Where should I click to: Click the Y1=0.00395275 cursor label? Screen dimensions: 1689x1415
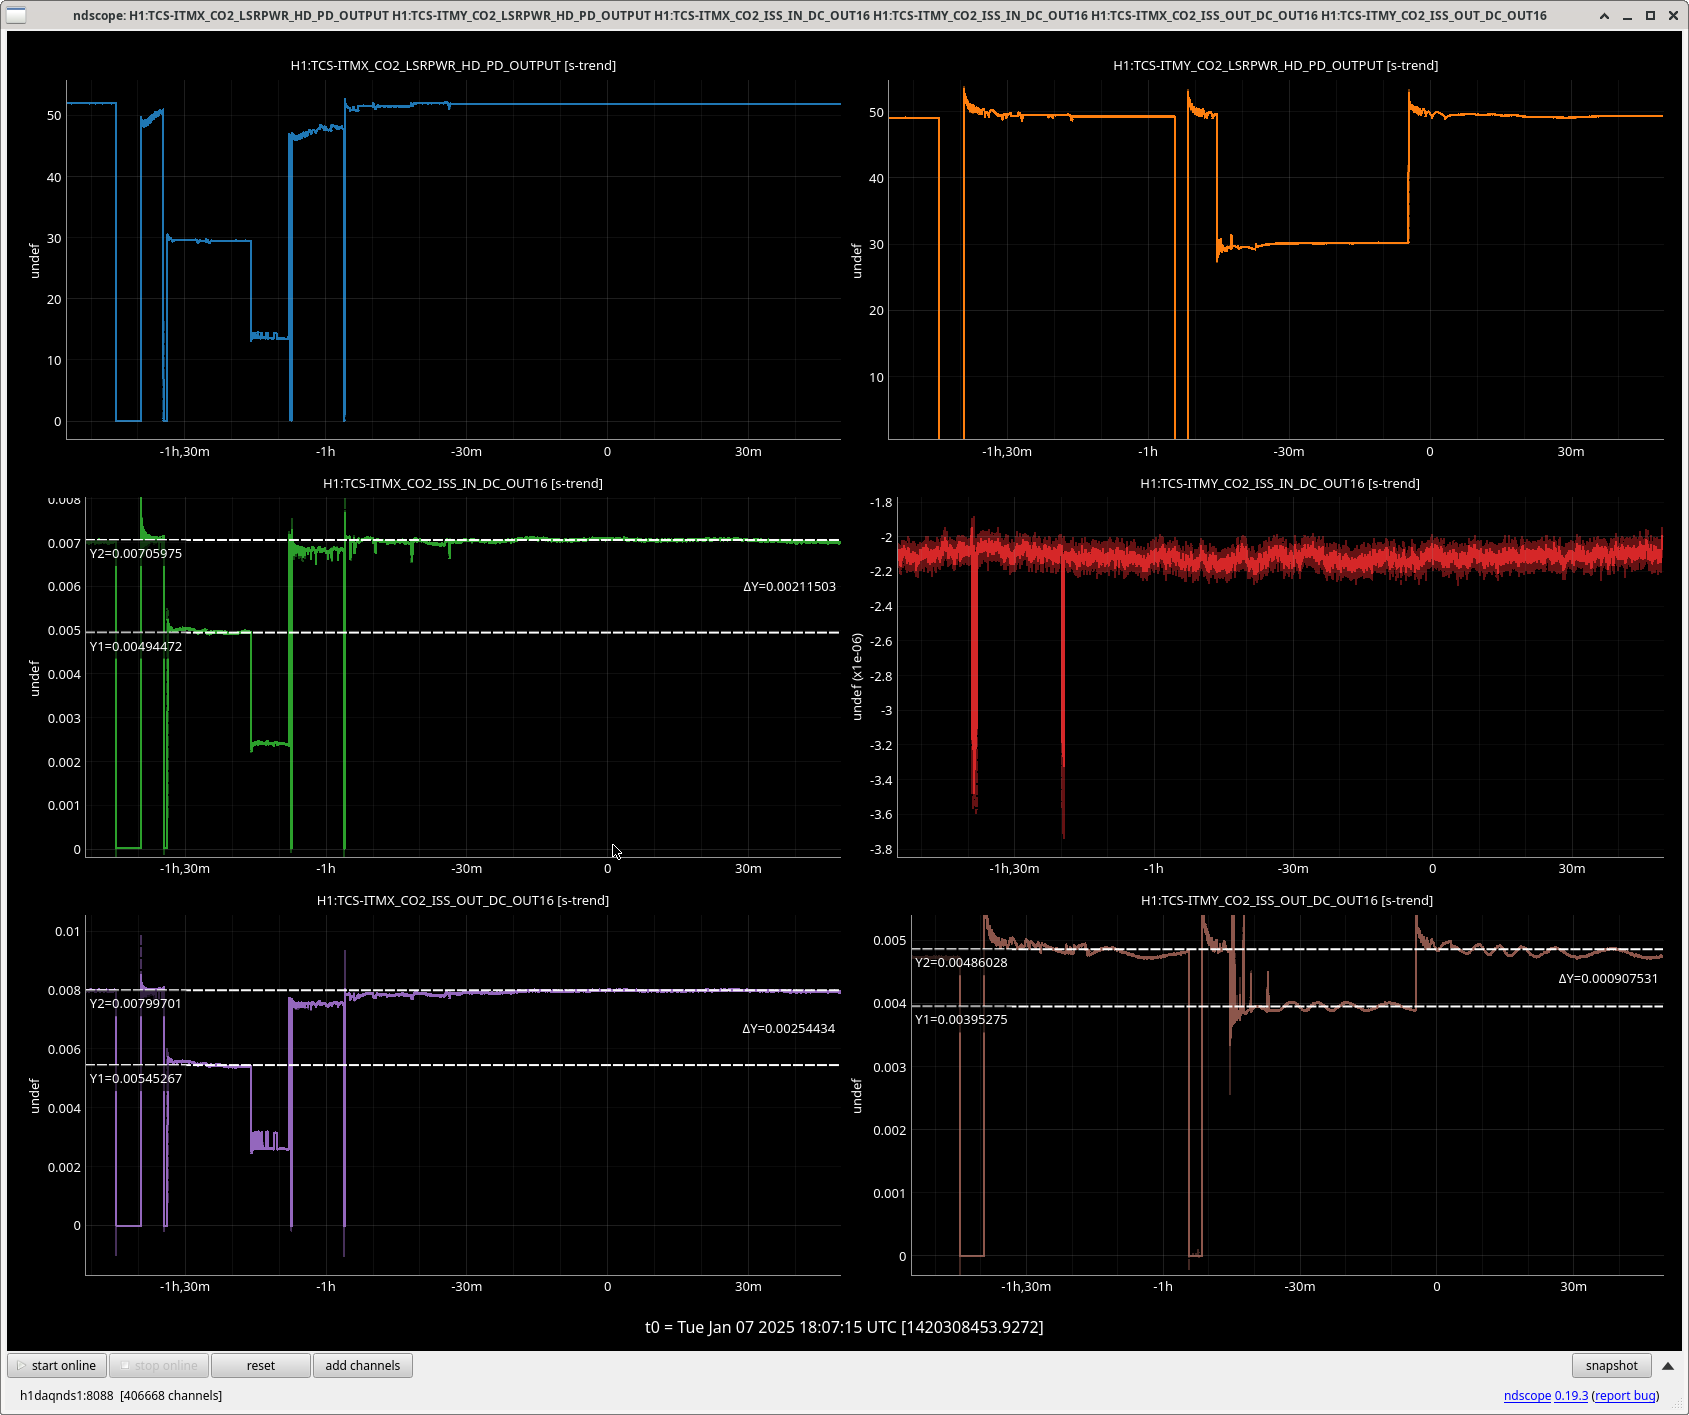coord(961,1019)
